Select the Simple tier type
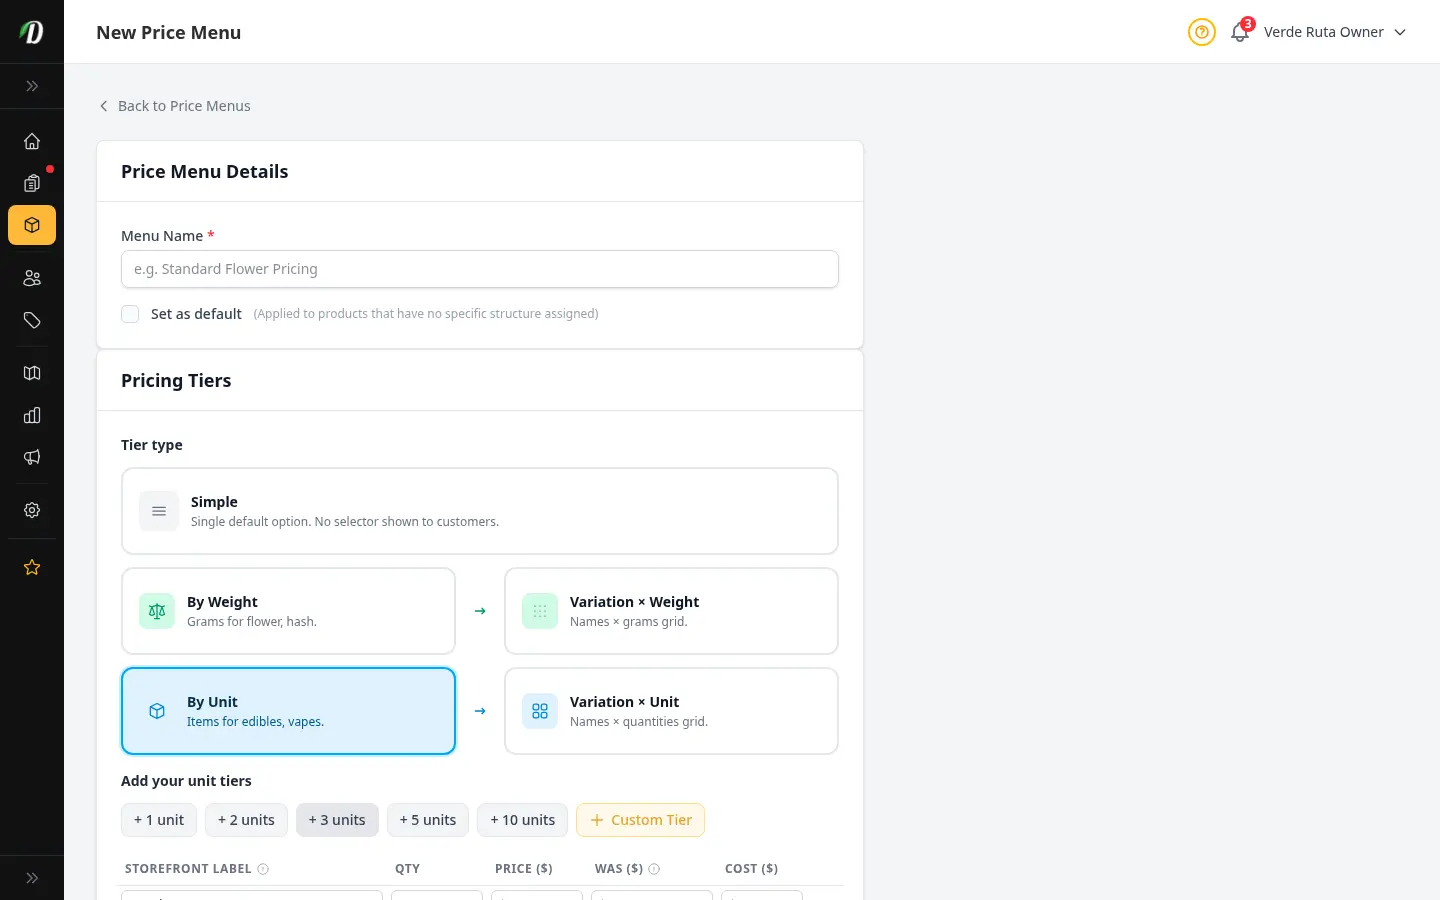This screenshot has width=1440, height=900. tap(480, 511)
